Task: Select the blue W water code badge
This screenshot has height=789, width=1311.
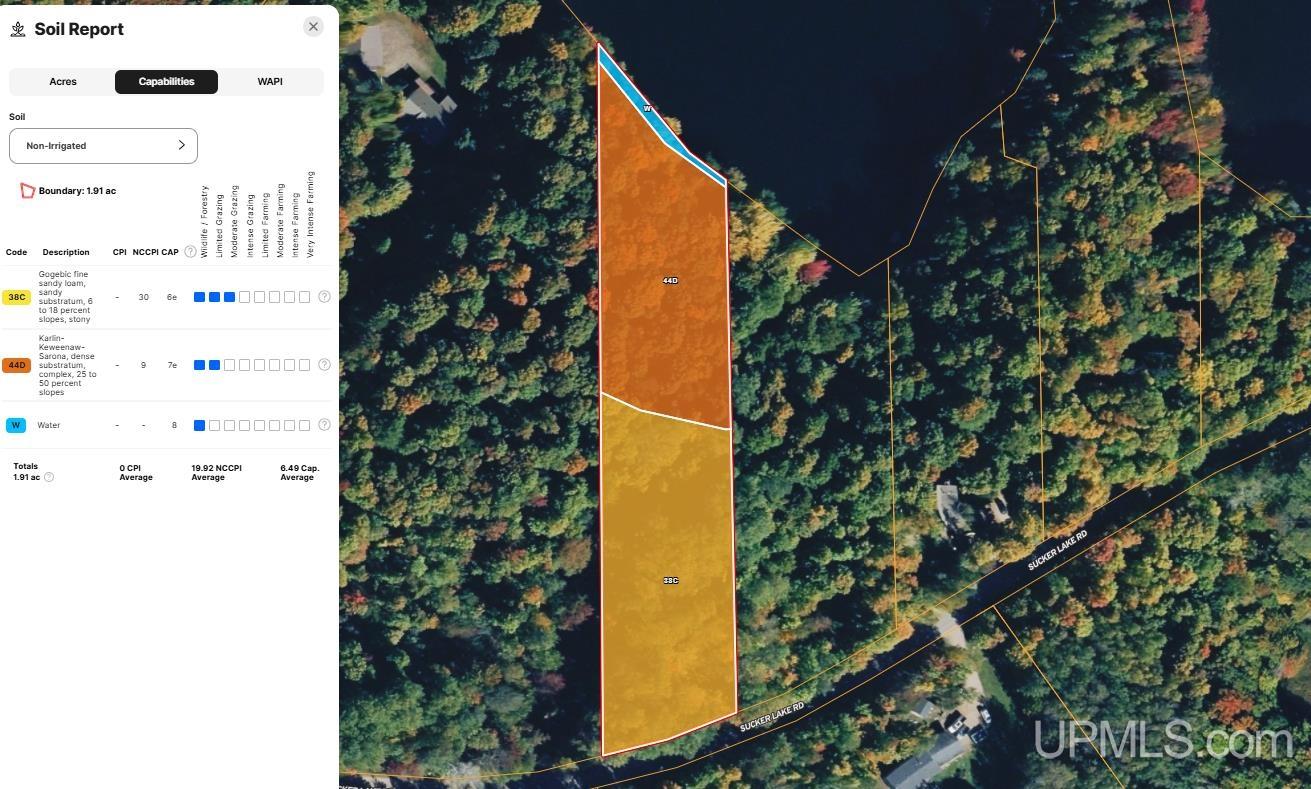Action: click(x=15, y=424)
